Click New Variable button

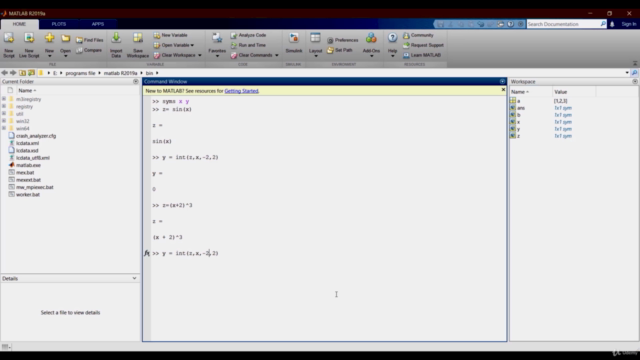[x=171, y=35]
